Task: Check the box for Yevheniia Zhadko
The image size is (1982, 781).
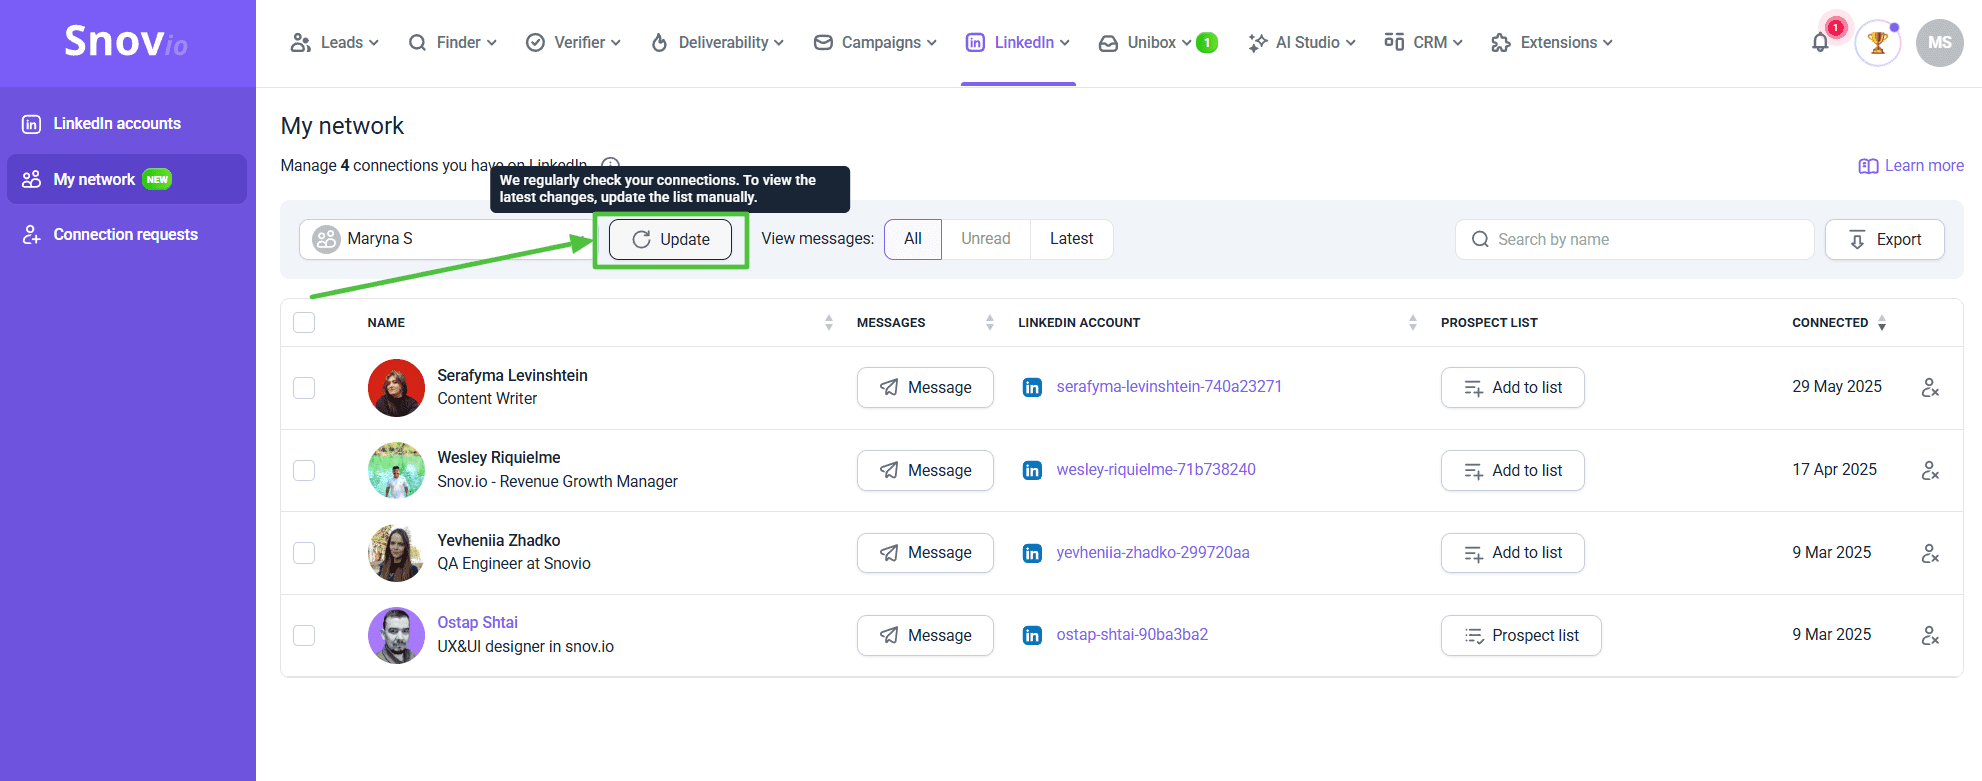Action: point(304,553)
